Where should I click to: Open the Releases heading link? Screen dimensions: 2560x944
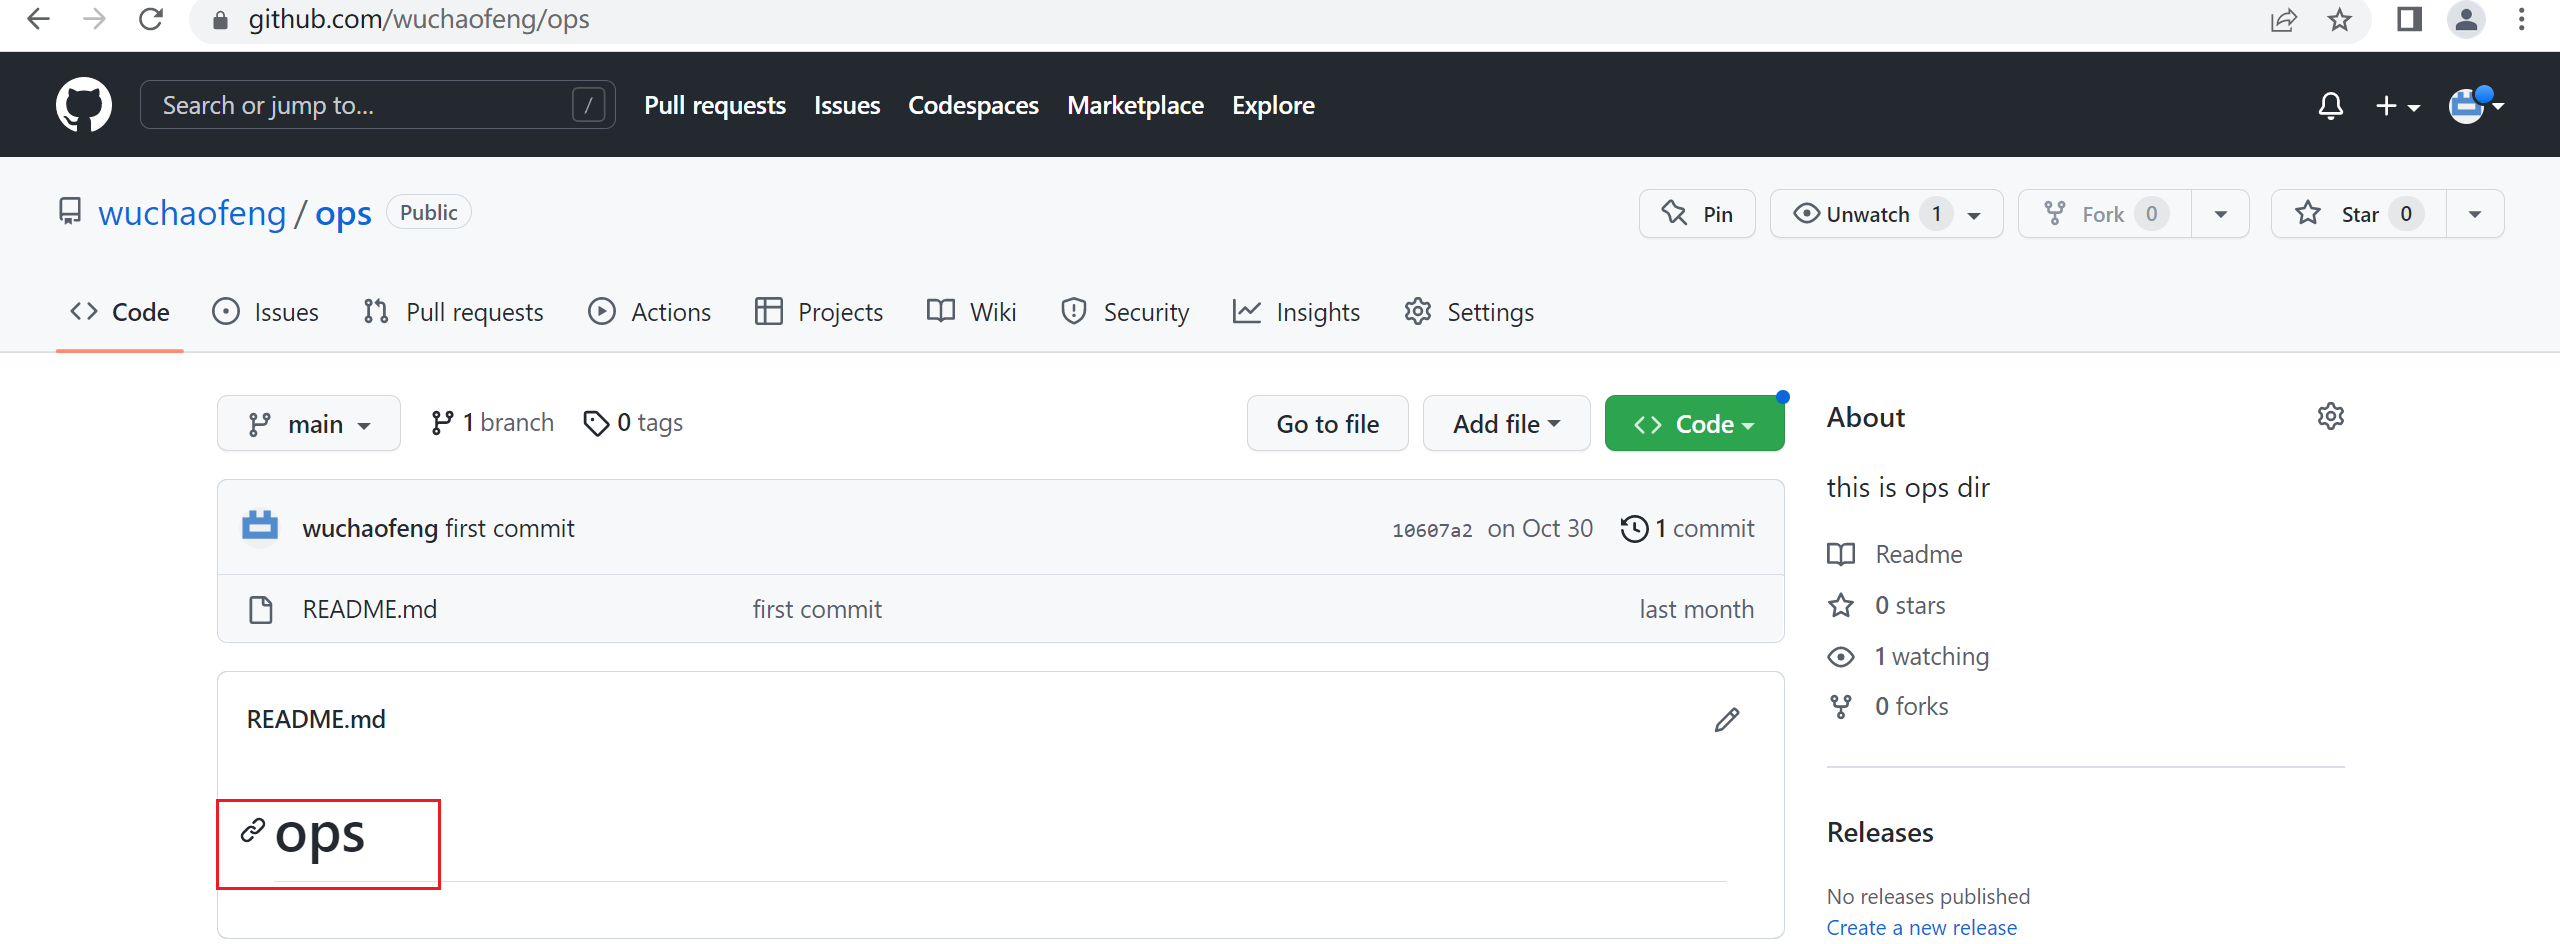pos(1880,832)
